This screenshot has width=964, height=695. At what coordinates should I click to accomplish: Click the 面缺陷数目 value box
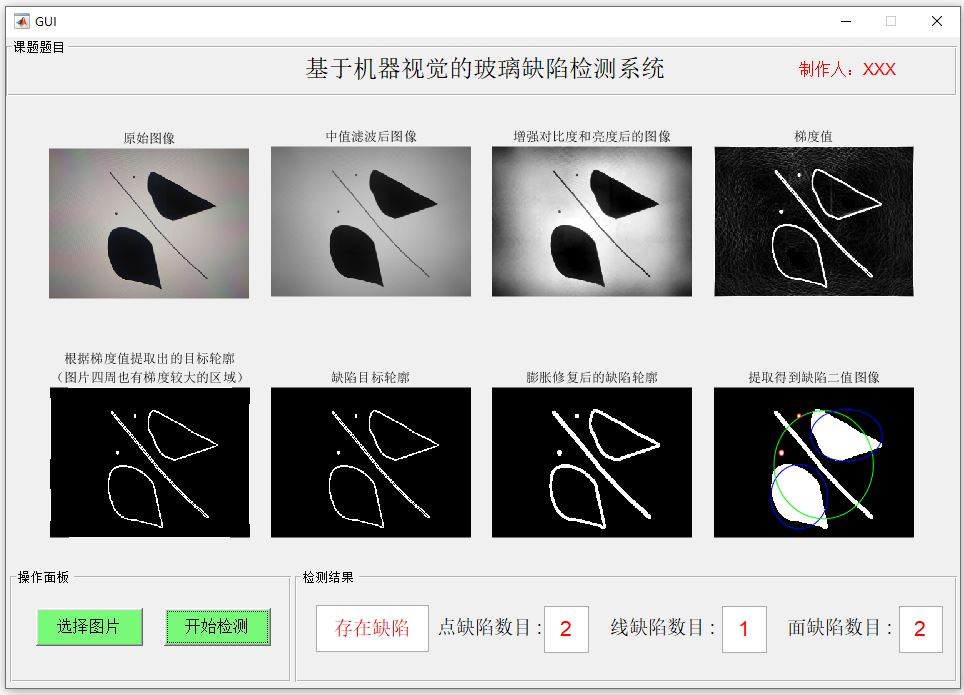pyautogui.click(x=920, y=629)
